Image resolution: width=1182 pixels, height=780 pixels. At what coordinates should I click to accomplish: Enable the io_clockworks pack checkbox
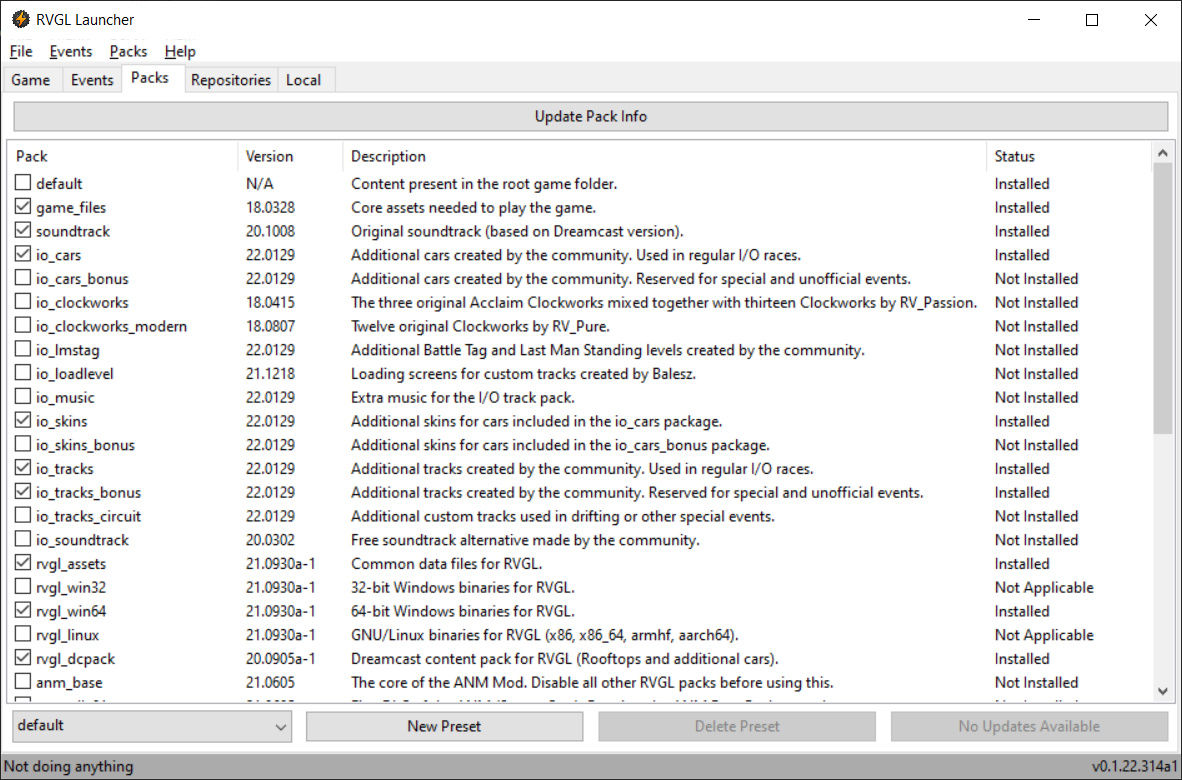(x=23, y=301)
